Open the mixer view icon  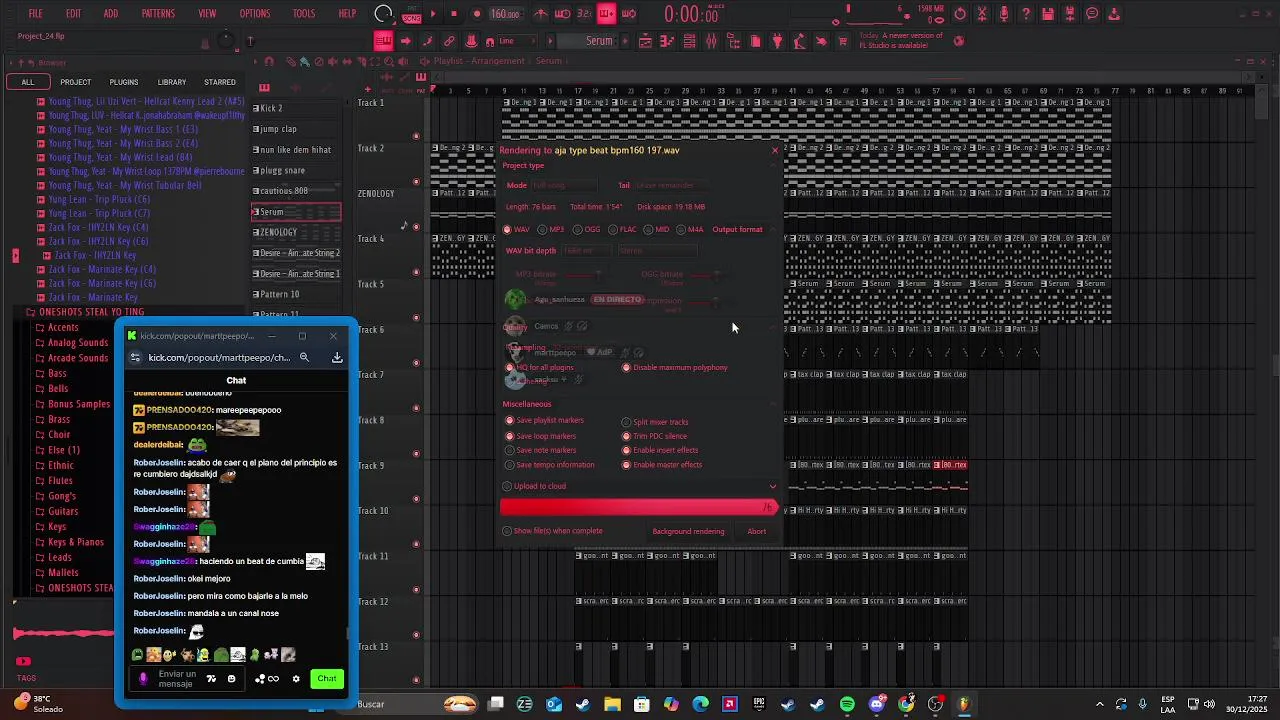coord(711,41)
